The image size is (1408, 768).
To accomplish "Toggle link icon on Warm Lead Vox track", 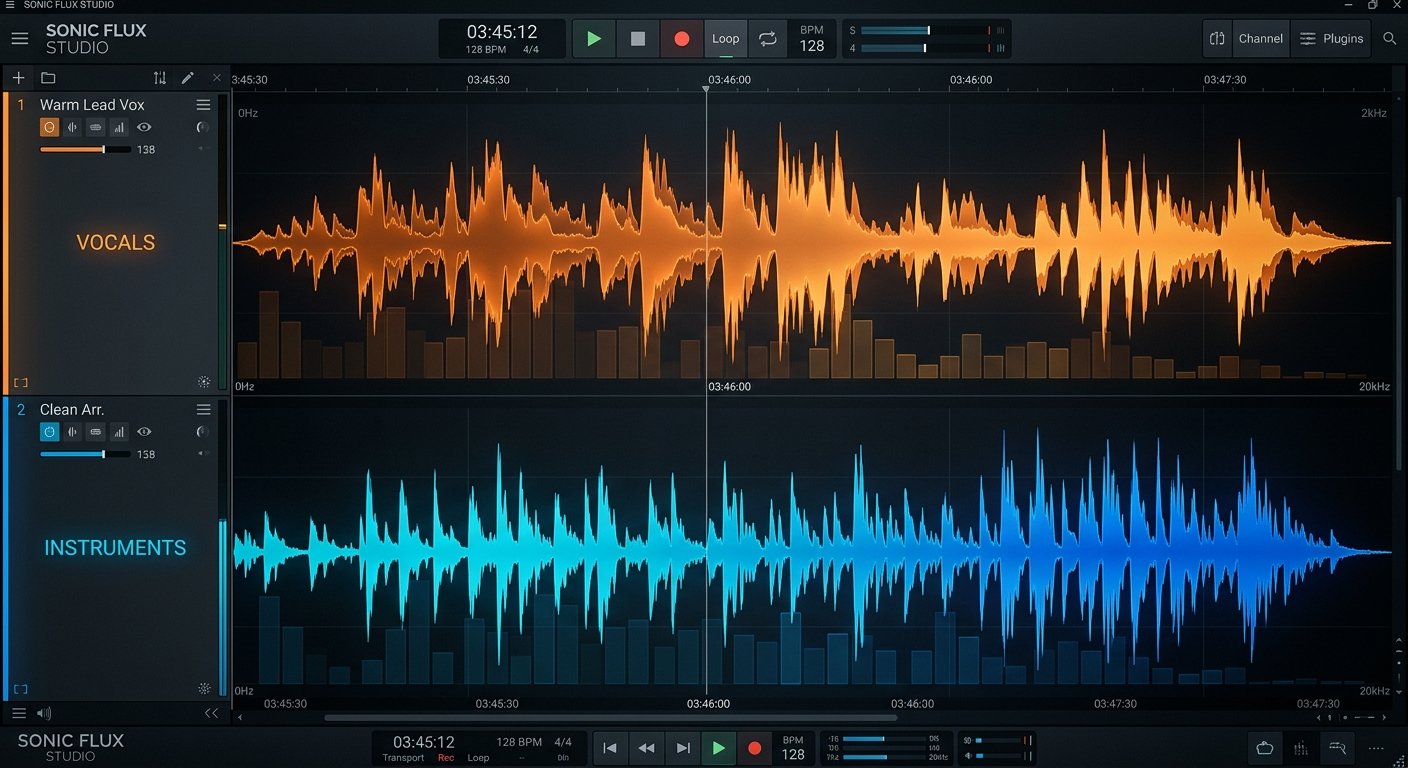I will pos(96,127).
